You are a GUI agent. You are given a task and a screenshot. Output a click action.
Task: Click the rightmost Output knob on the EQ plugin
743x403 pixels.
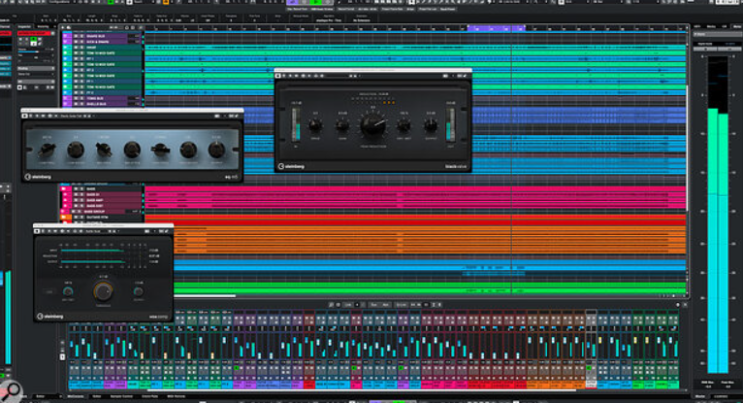217,150
